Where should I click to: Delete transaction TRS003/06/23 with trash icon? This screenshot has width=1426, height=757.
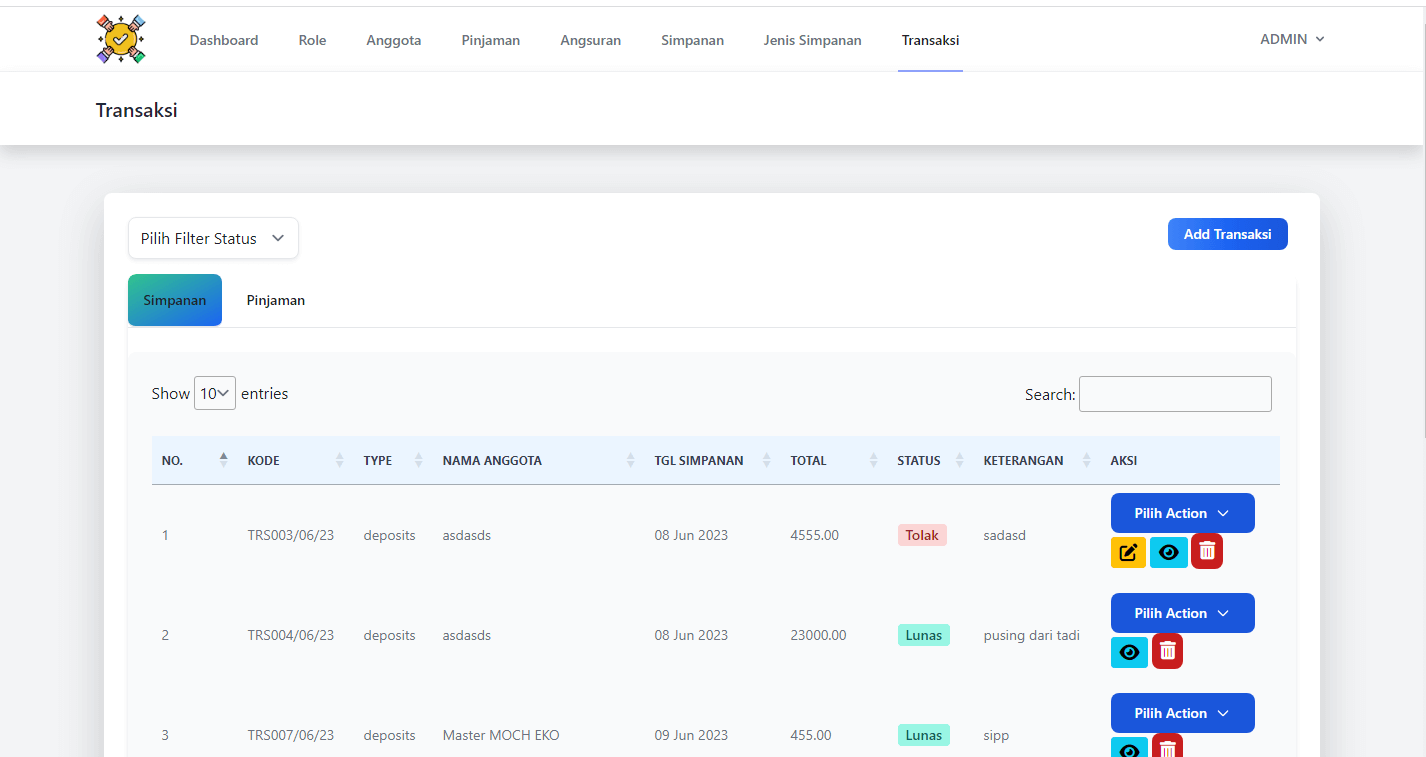click(x=1207, y=551)
